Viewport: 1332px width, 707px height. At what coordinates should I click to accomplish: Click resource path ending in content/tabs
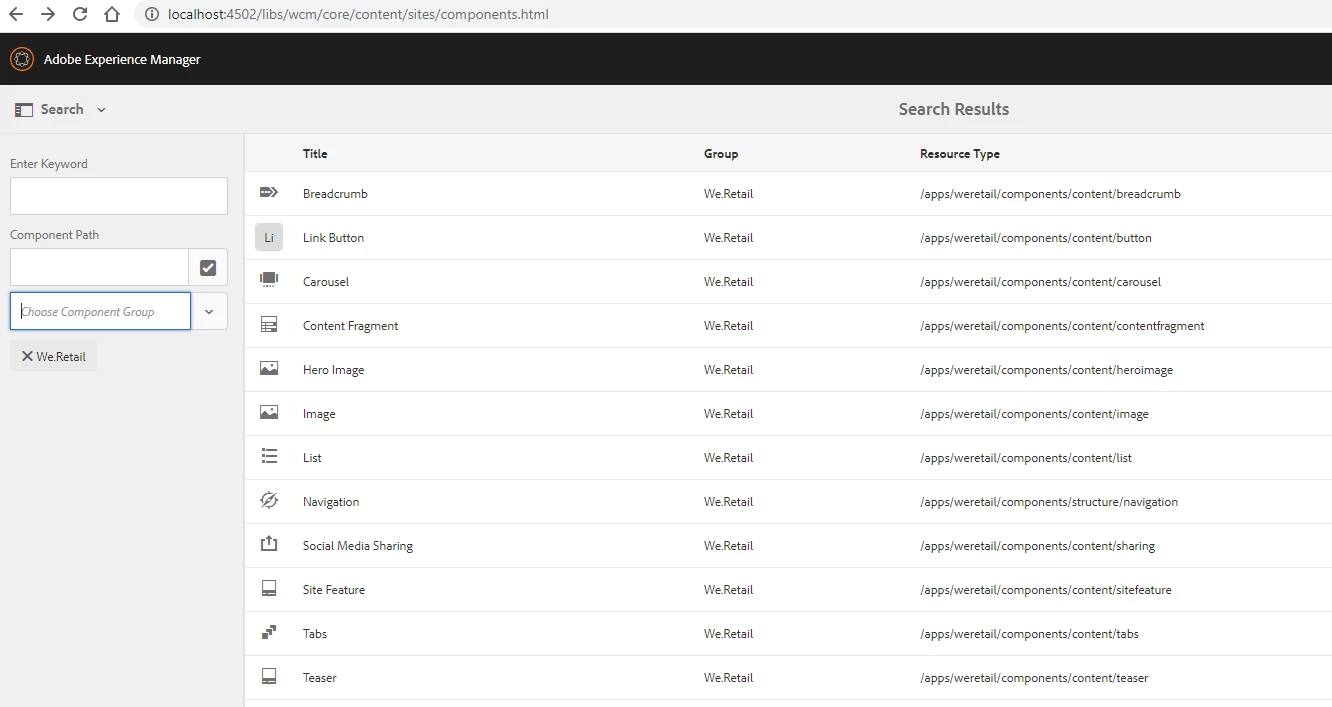[x=1029, y=633]
